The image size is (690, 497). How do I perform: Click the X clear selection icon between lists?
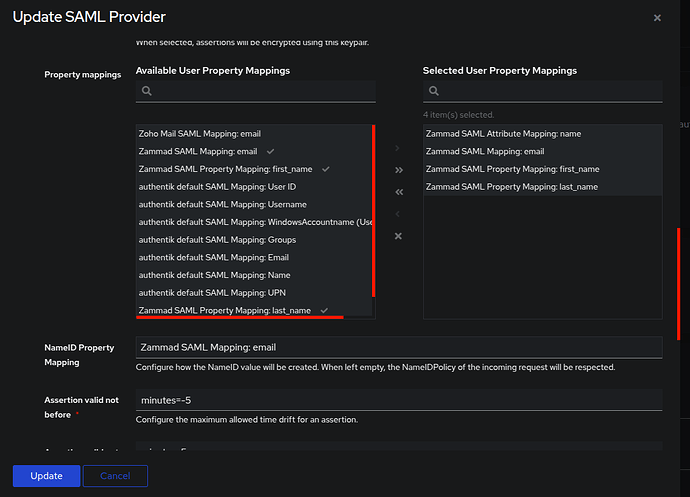pos(398,236)
